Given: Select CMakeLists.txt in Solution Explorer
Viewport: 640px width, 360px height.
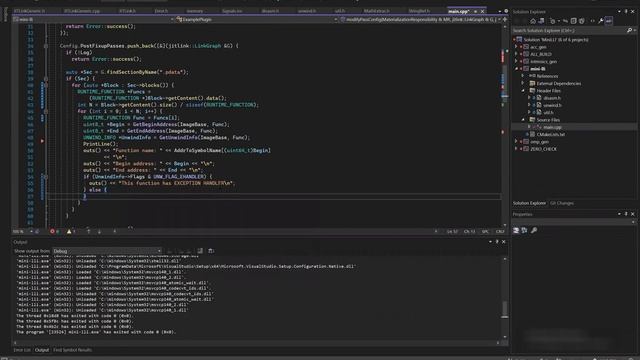Looking at the screenshot, I should click(551, 134).
